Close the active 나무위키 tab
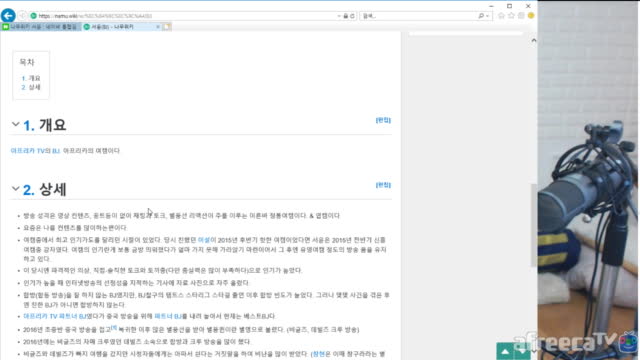 [x=158, y=27]
